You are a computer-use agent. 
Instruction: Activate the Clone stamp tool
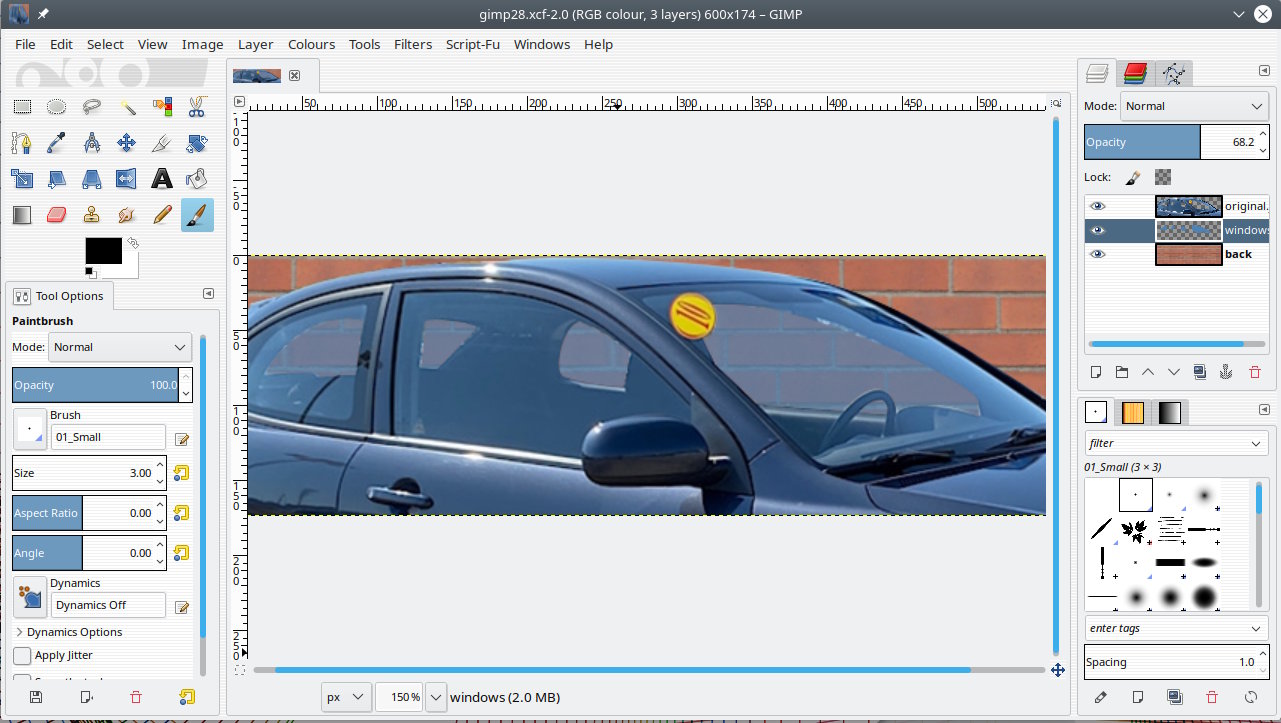point(92,215)
